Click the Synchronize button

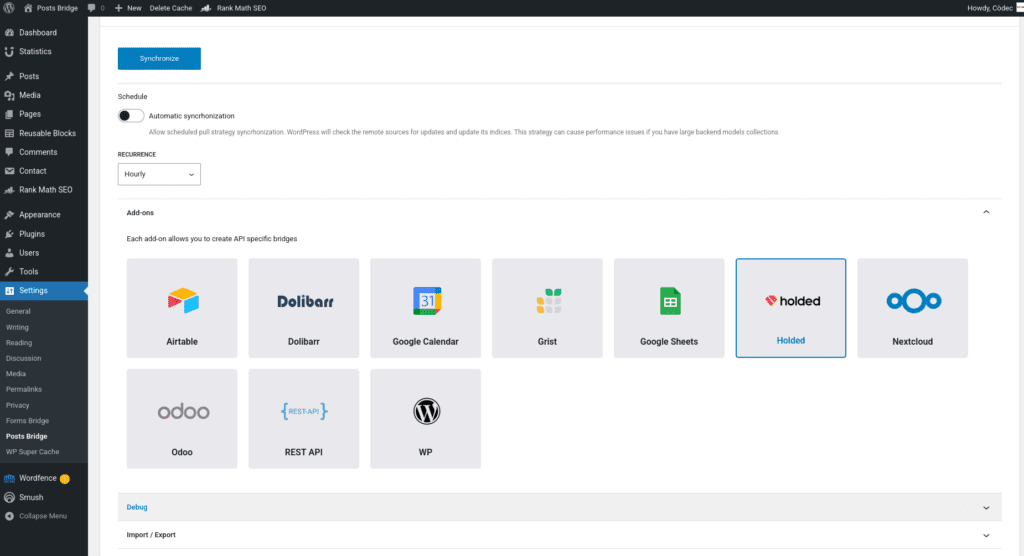(x=159, y=59)
